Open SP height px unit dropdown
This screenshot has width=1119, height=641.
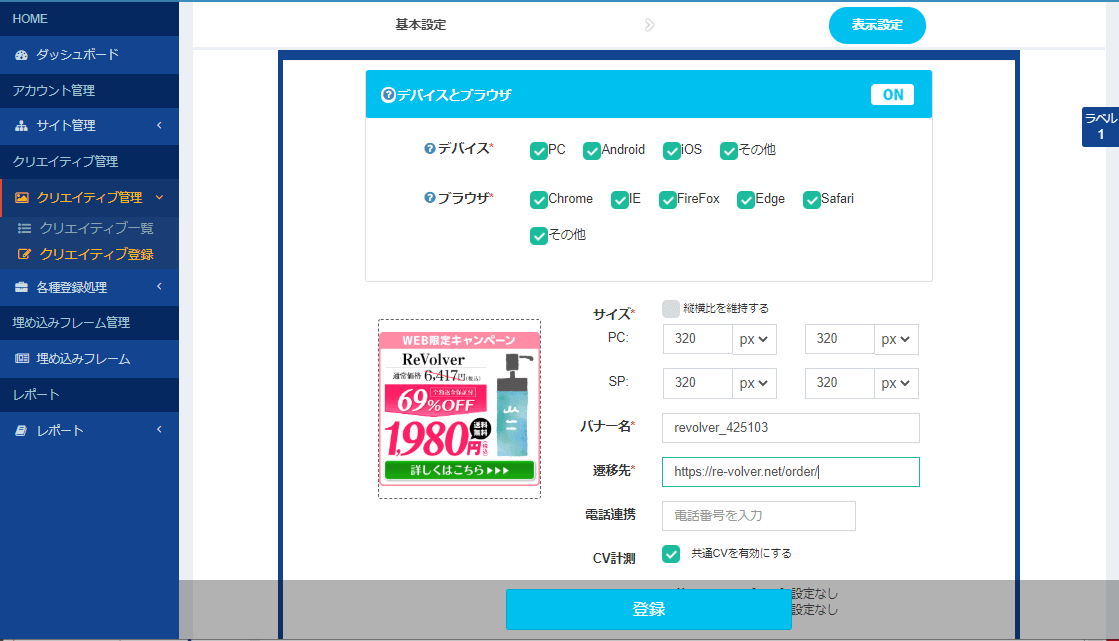pyautogui.click(x=896, y=383)
